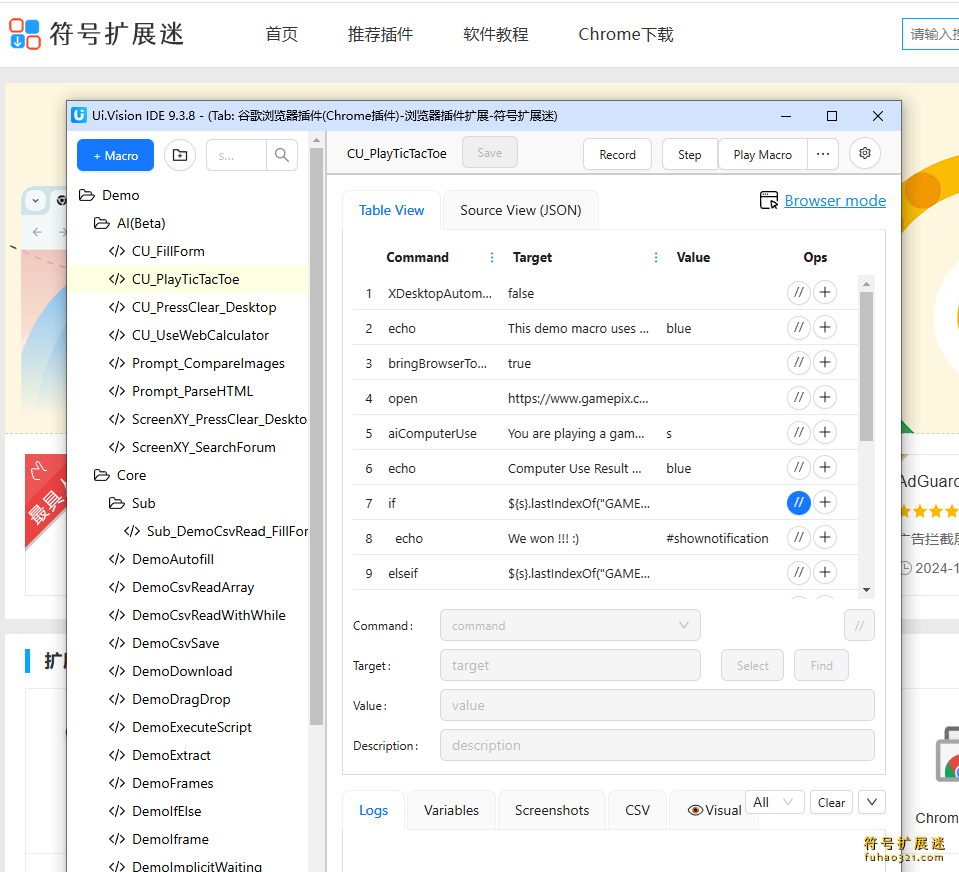Add a command after row 7 if

click(825, 503)
